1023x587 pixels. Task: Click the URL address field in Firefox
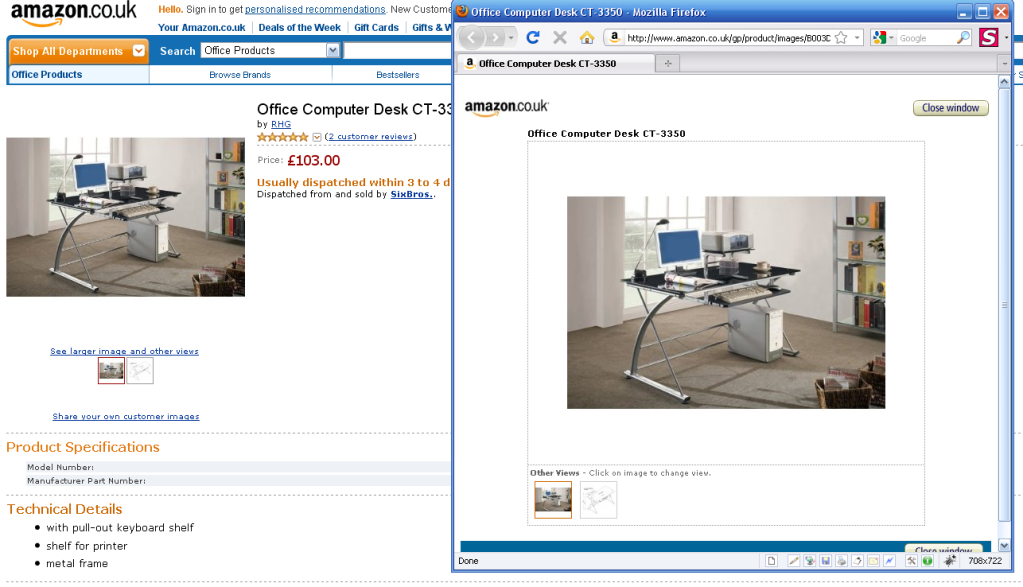[727, 38]
